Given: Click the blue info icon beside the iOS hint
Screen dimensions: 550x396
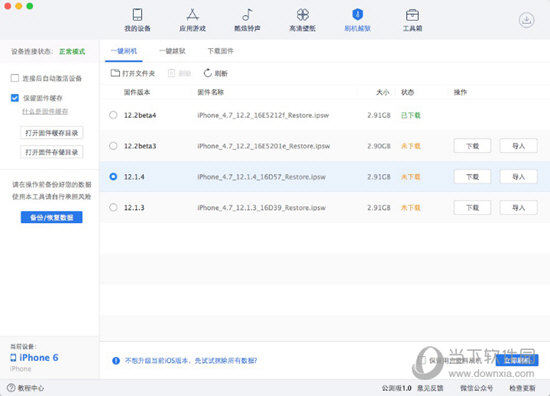Looking at the screenshot, I should (x=116, y=361).
